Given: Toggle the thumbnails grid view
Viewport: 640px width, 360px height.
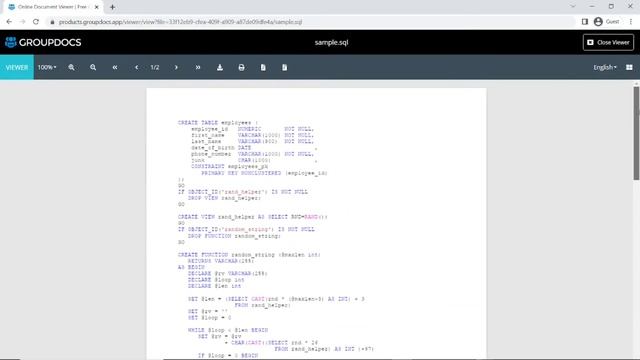Looking at the screenshot, I should [x=629, y=67].
